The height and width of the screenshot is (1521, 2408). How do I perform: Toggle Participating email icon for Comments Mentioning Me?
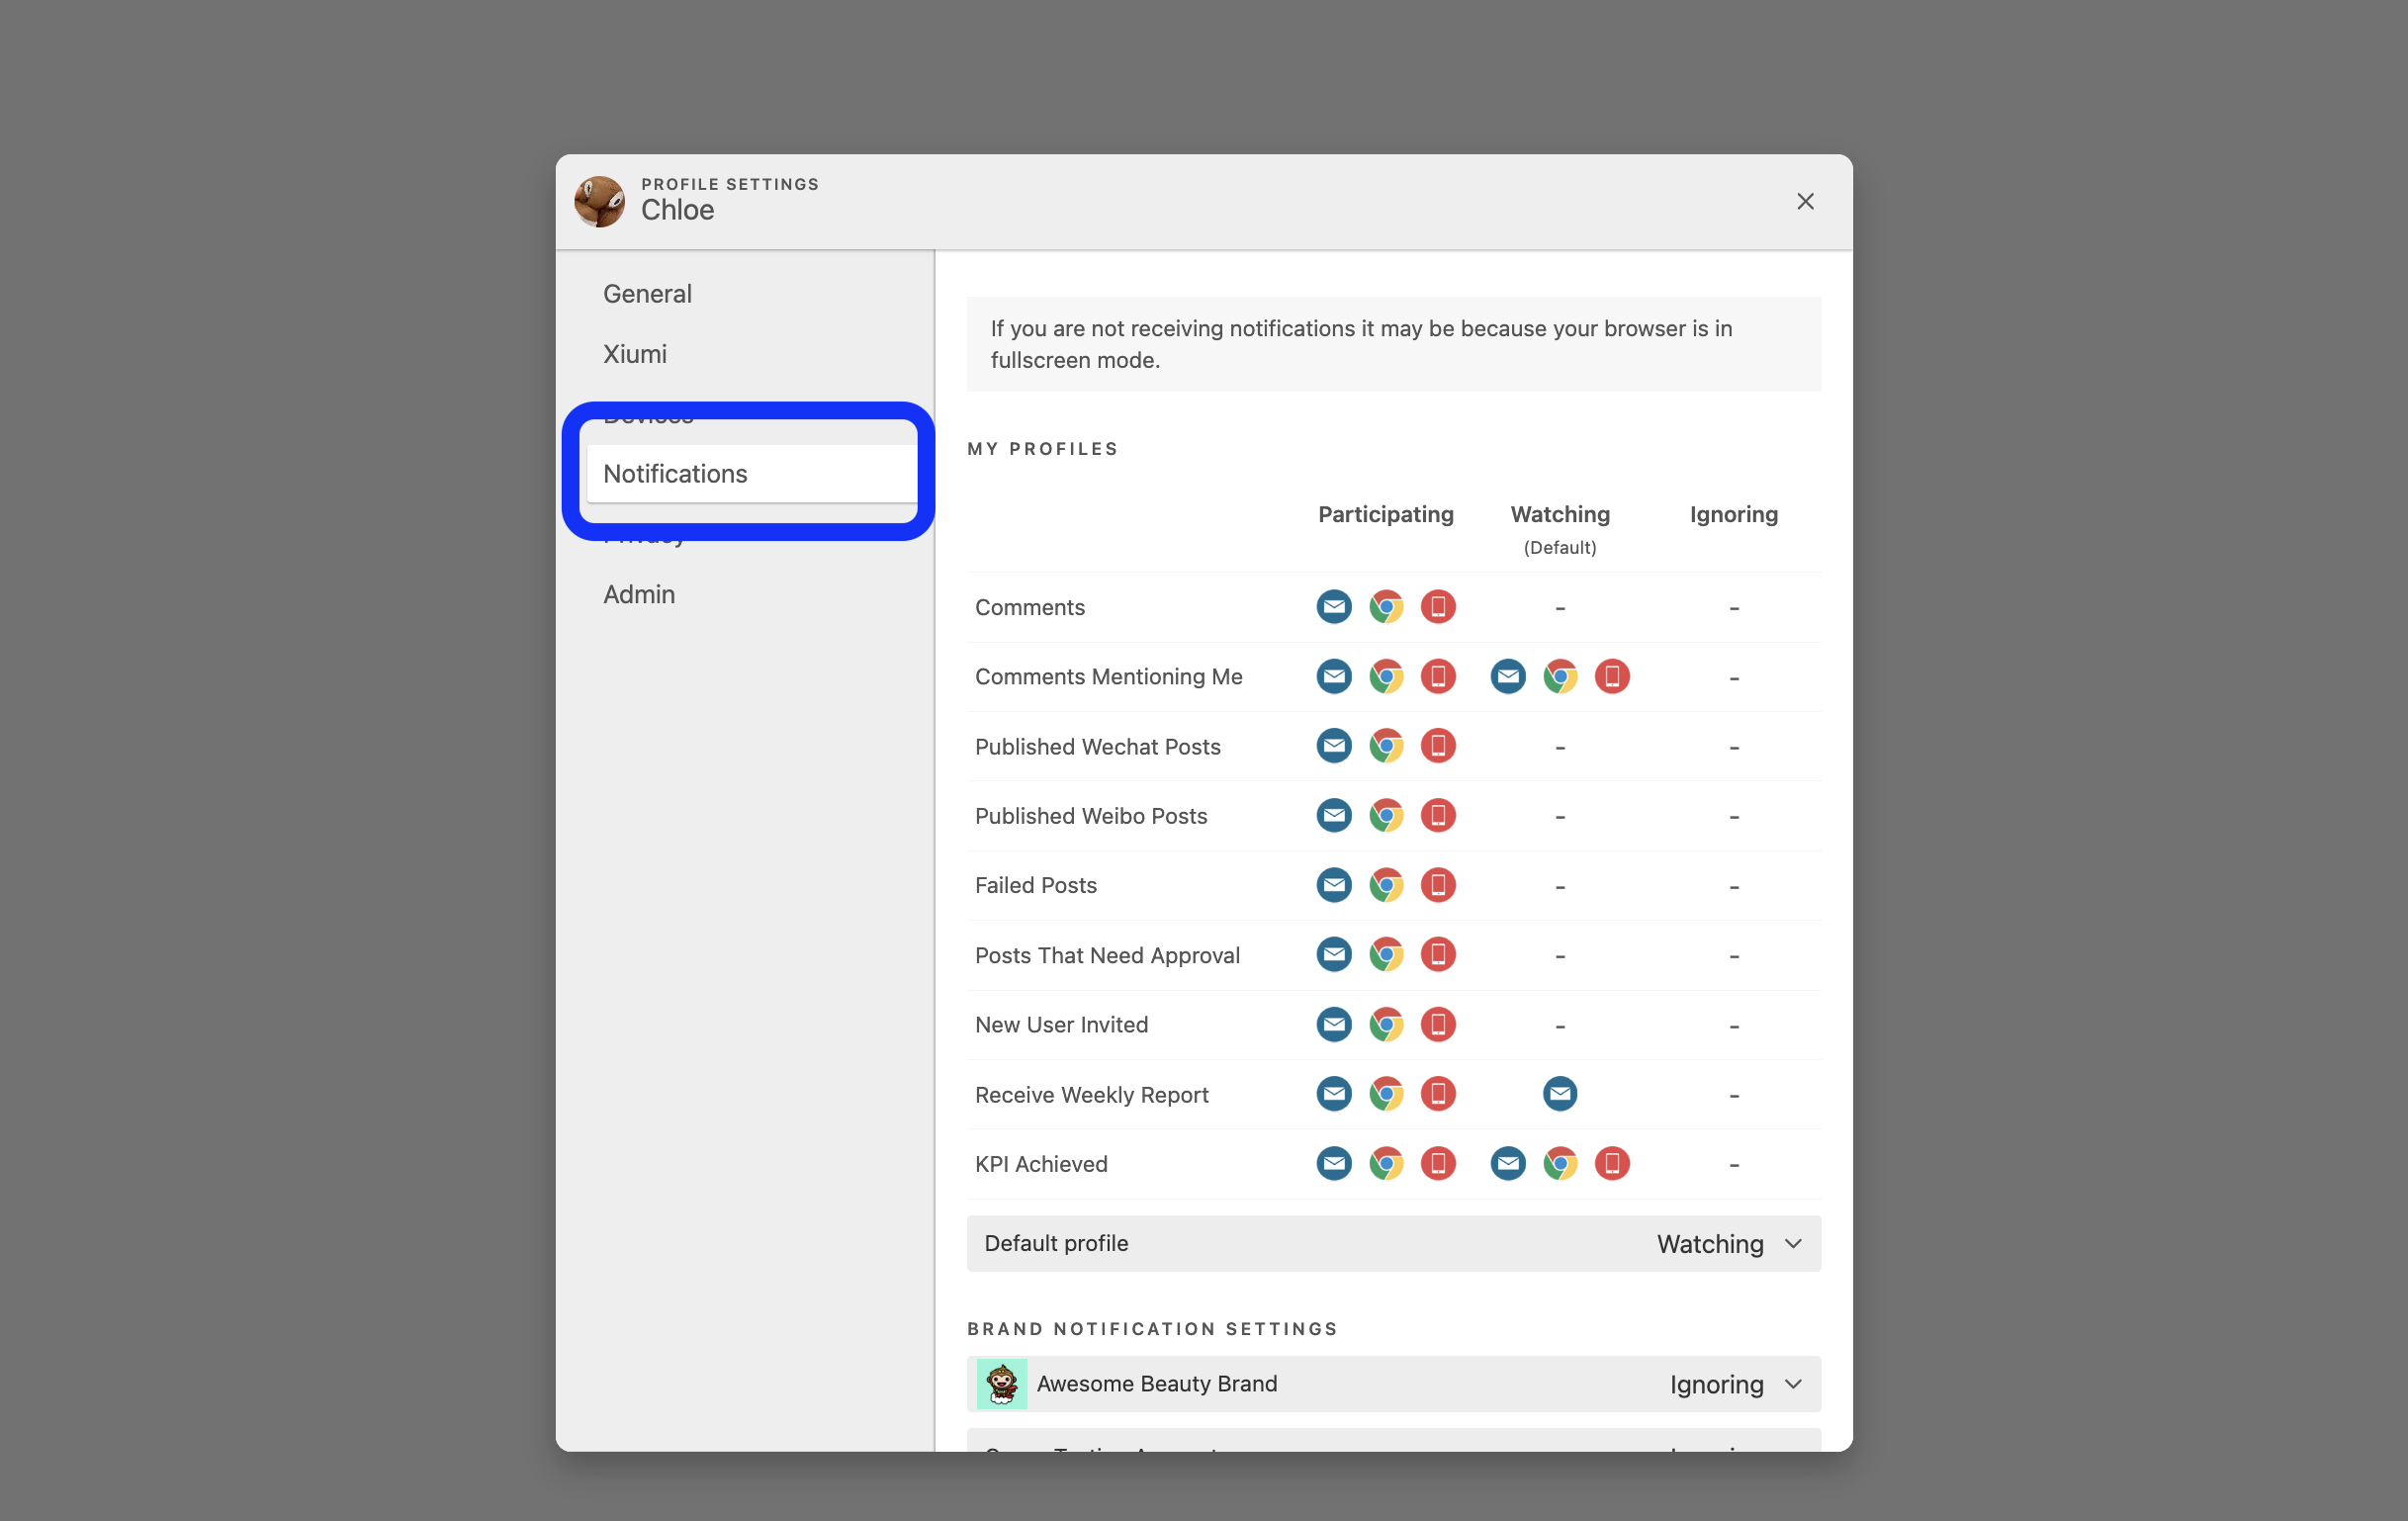1334,677
